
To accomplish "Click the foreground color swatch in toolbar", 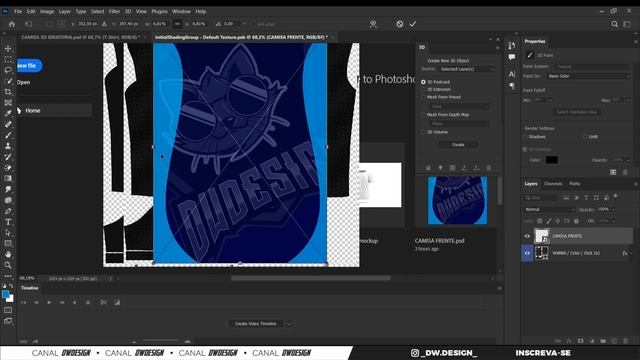I will [6, 295].
